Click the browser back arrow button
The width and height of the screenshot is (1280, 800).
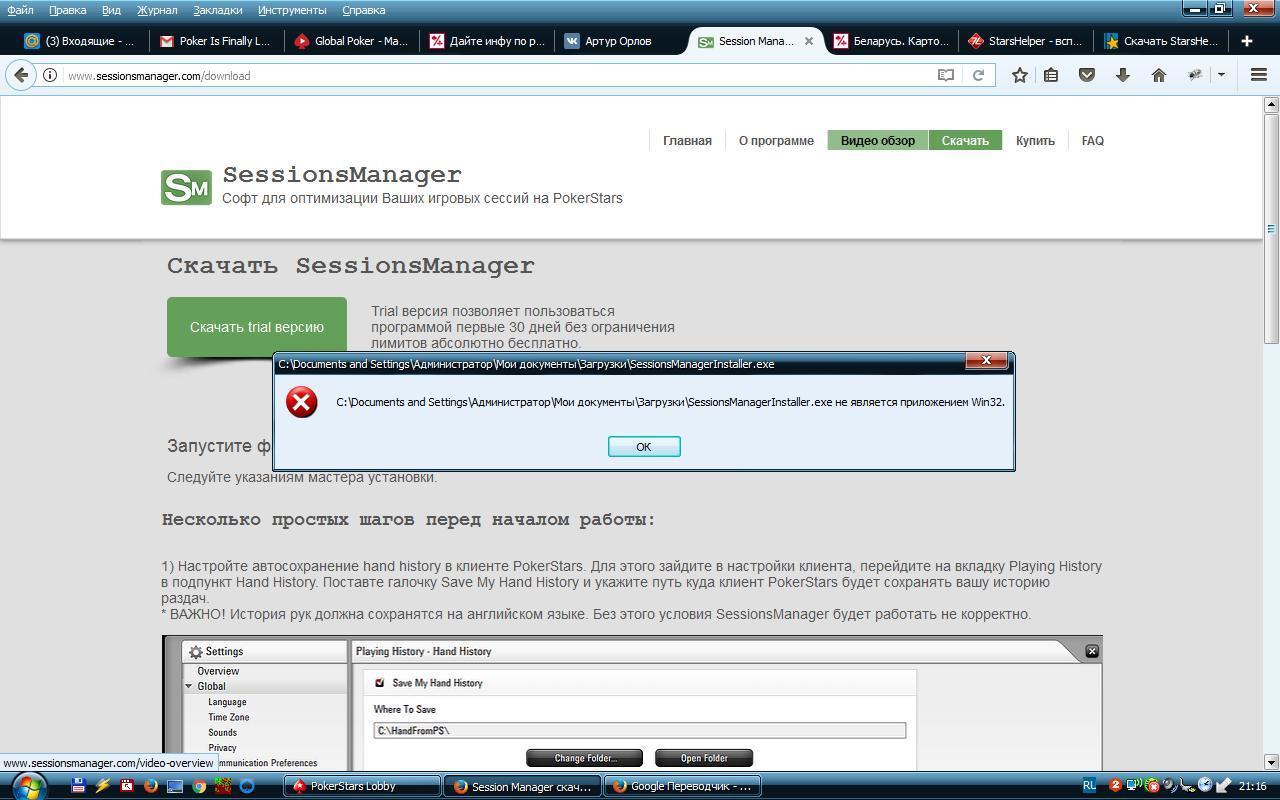tap(21, 75)
